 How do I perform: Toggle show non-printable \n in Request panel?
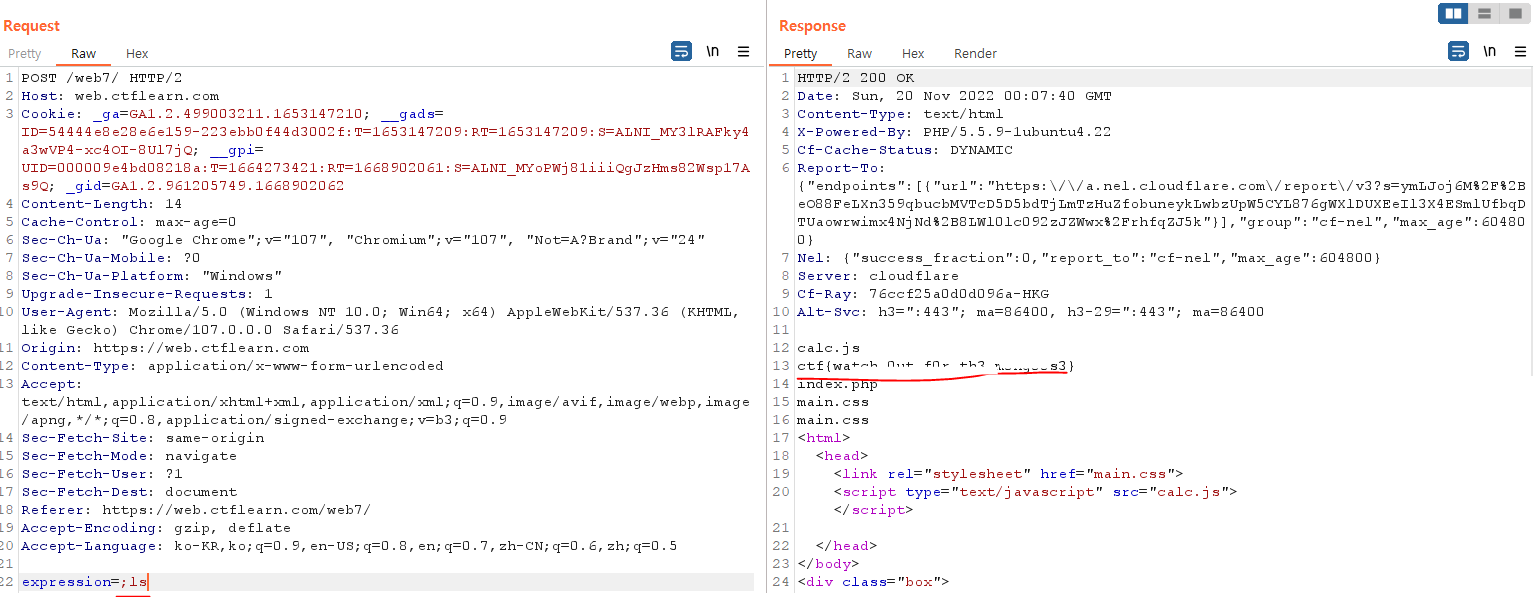(713, 51)
